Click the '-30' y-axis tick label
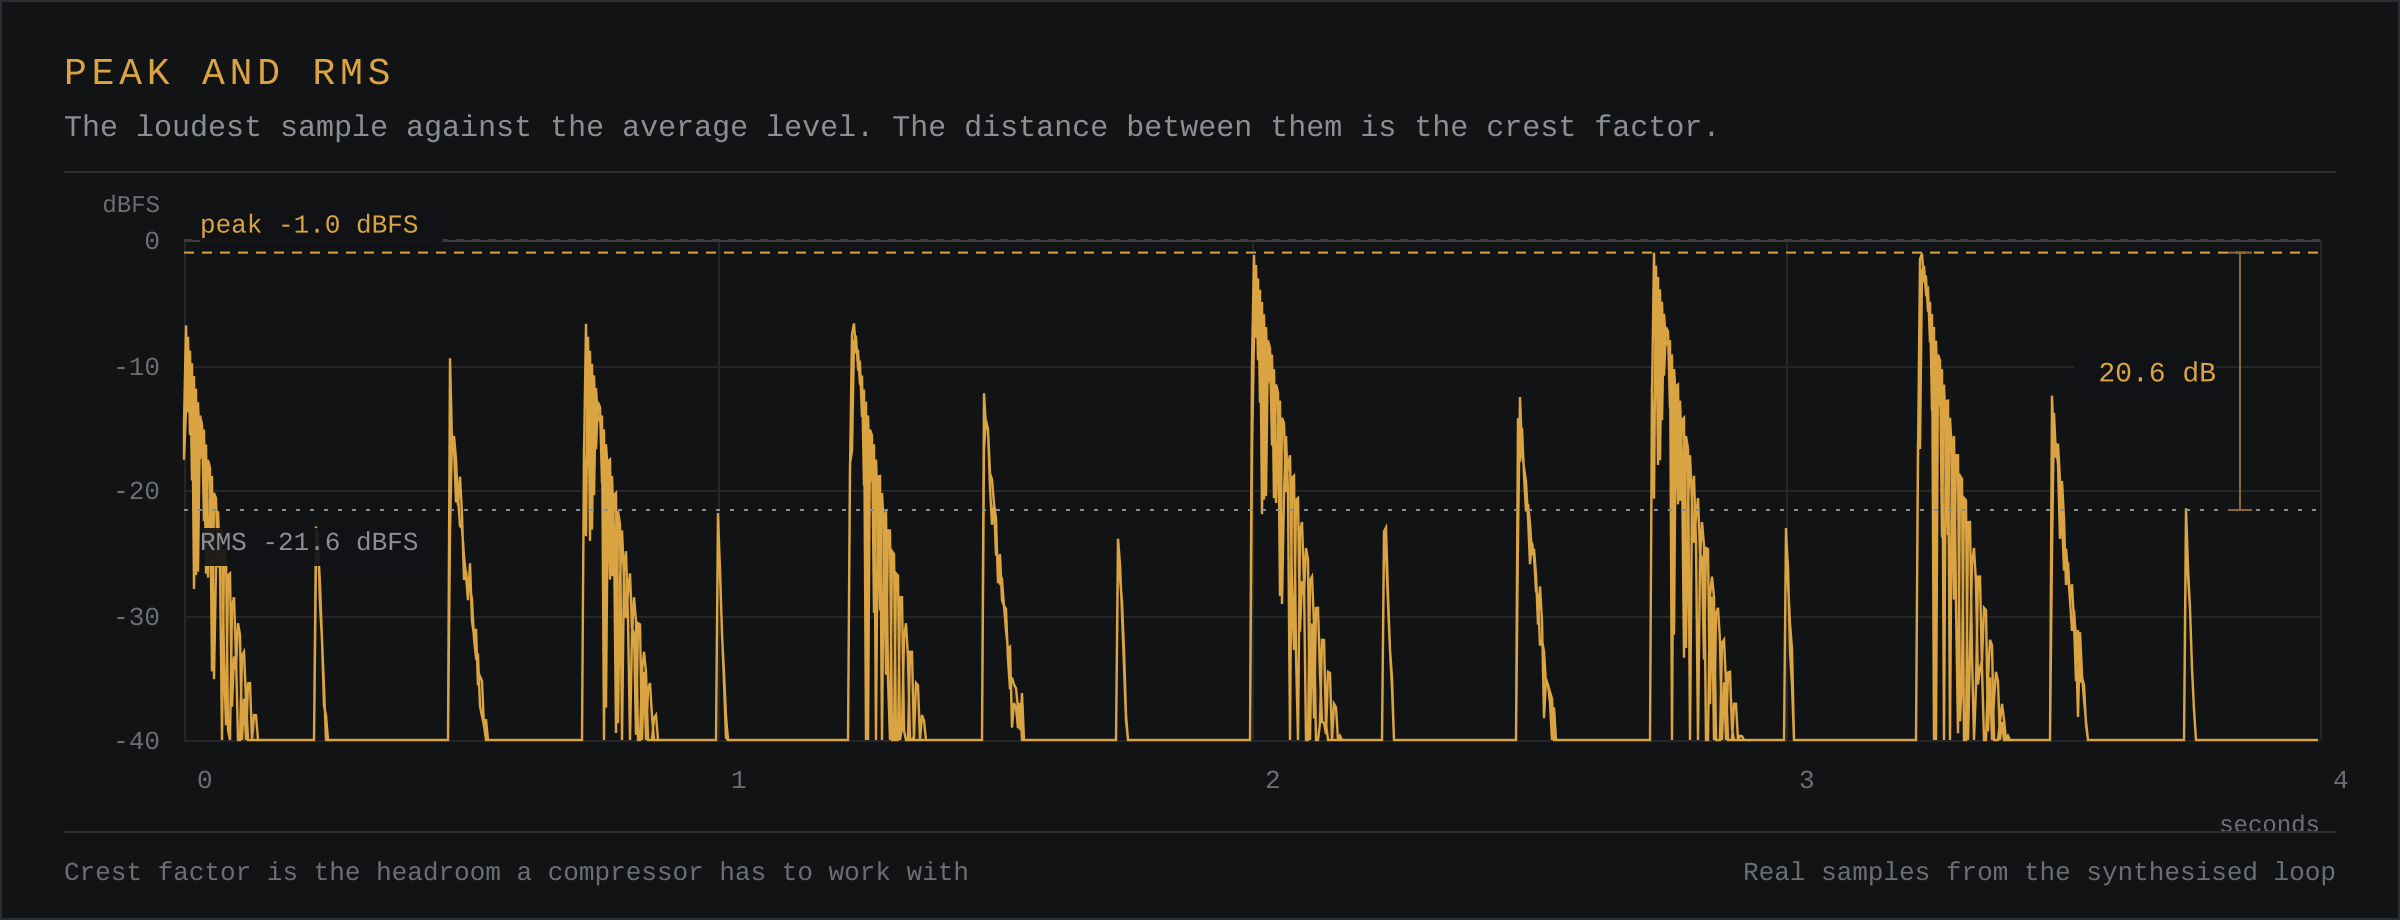The height and width of the screenshot is (920, 2400). coord(137,618)
